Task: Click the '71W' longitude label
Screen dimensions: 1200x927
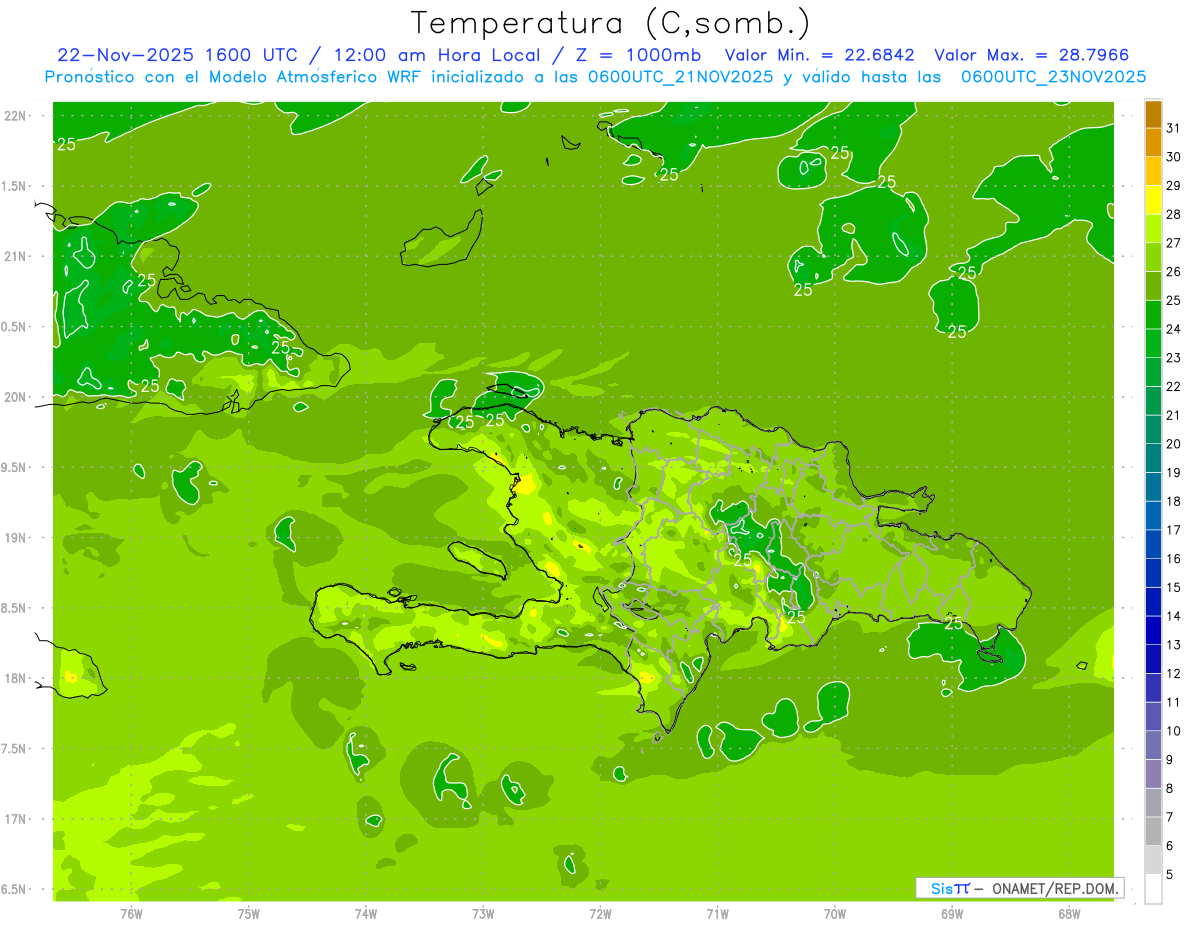Action: [x=717, y=914]
